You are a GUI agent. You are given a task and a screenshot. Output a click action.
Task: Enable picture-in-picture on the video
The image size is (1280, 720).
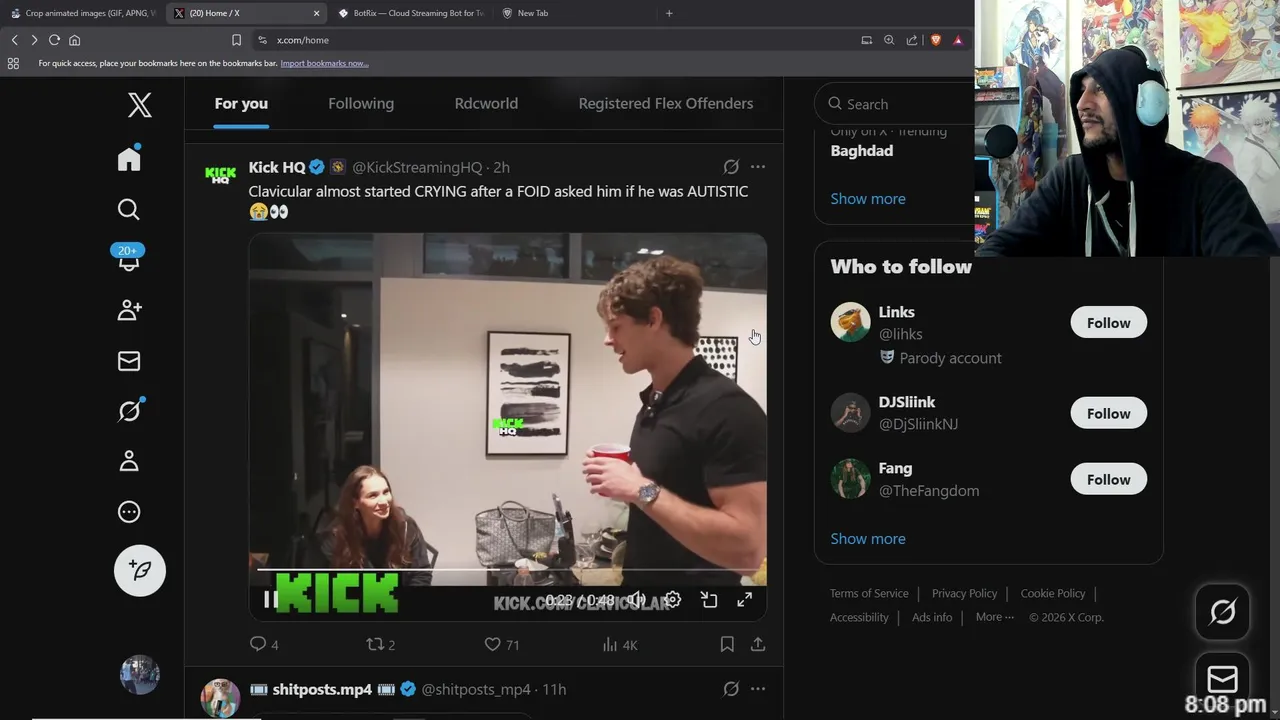[x=709, y=599]
